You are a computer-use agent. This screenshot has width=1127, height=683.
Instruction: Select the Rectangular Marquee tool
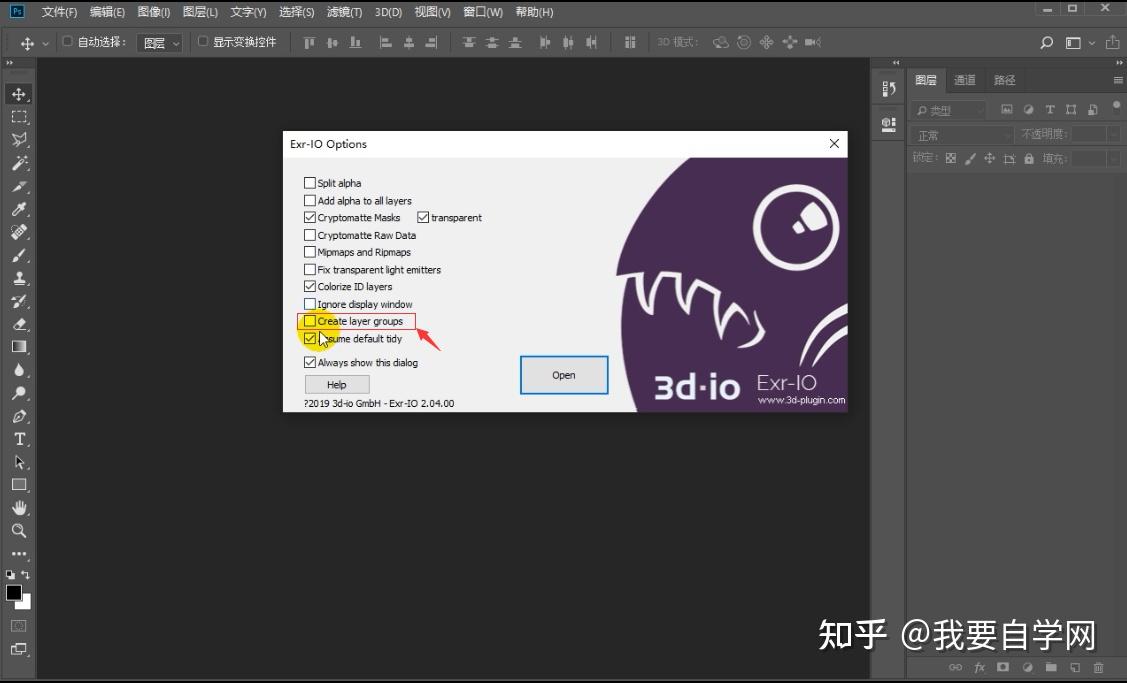tap(19, 117)
